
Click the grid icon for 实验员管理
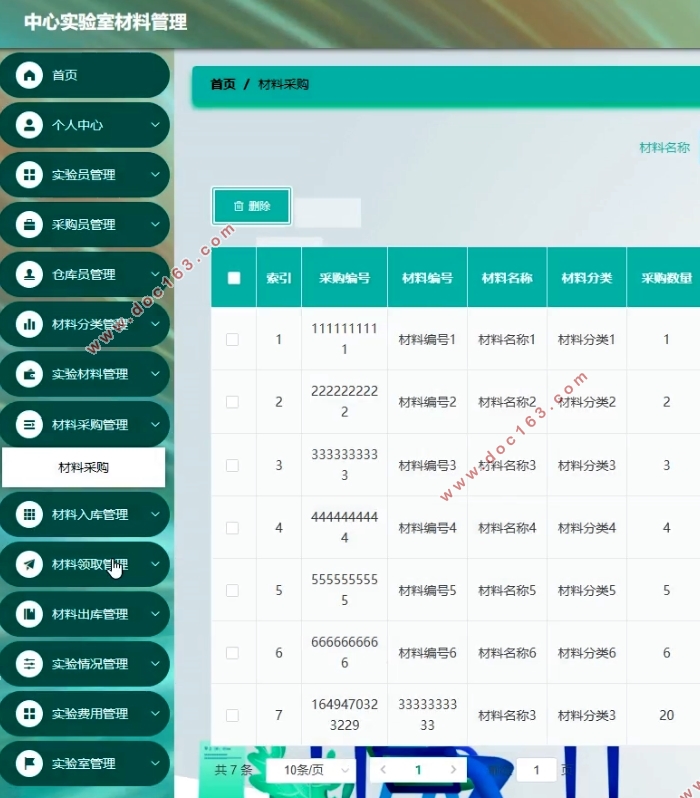pyautogui.click(x=29, y=175)
